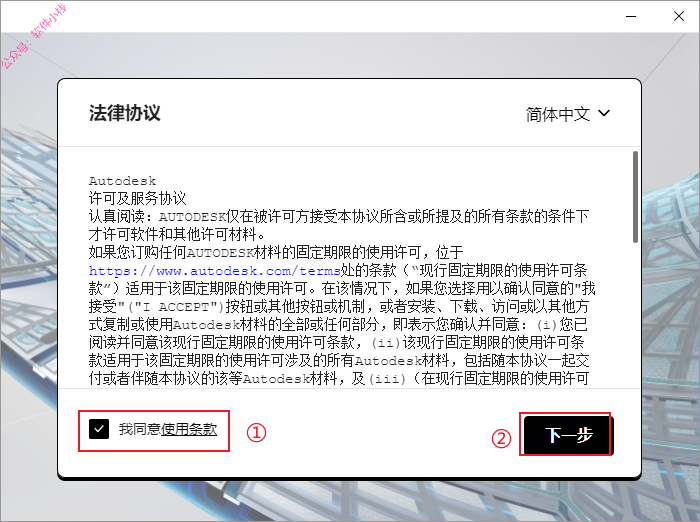Screen dimensions: 700x522
Task: Open the 简体中文 language dropdown
Action: (567, 114)
